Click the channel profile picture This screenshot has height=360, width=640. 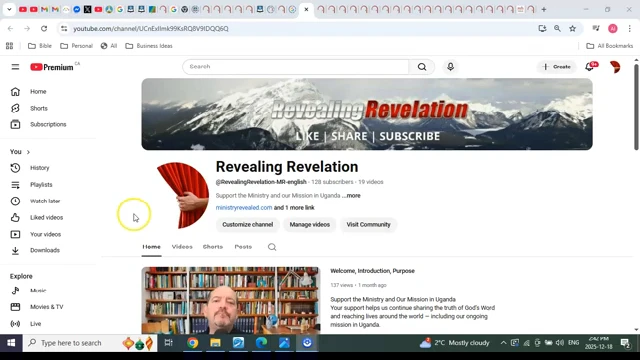point(183,196)
